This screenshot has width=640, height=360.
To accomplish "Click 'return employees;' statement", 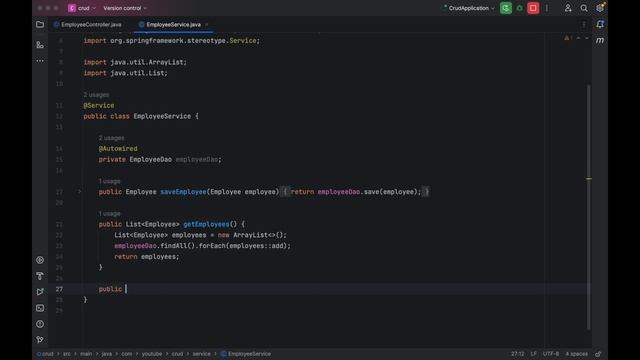I will 147,257.
